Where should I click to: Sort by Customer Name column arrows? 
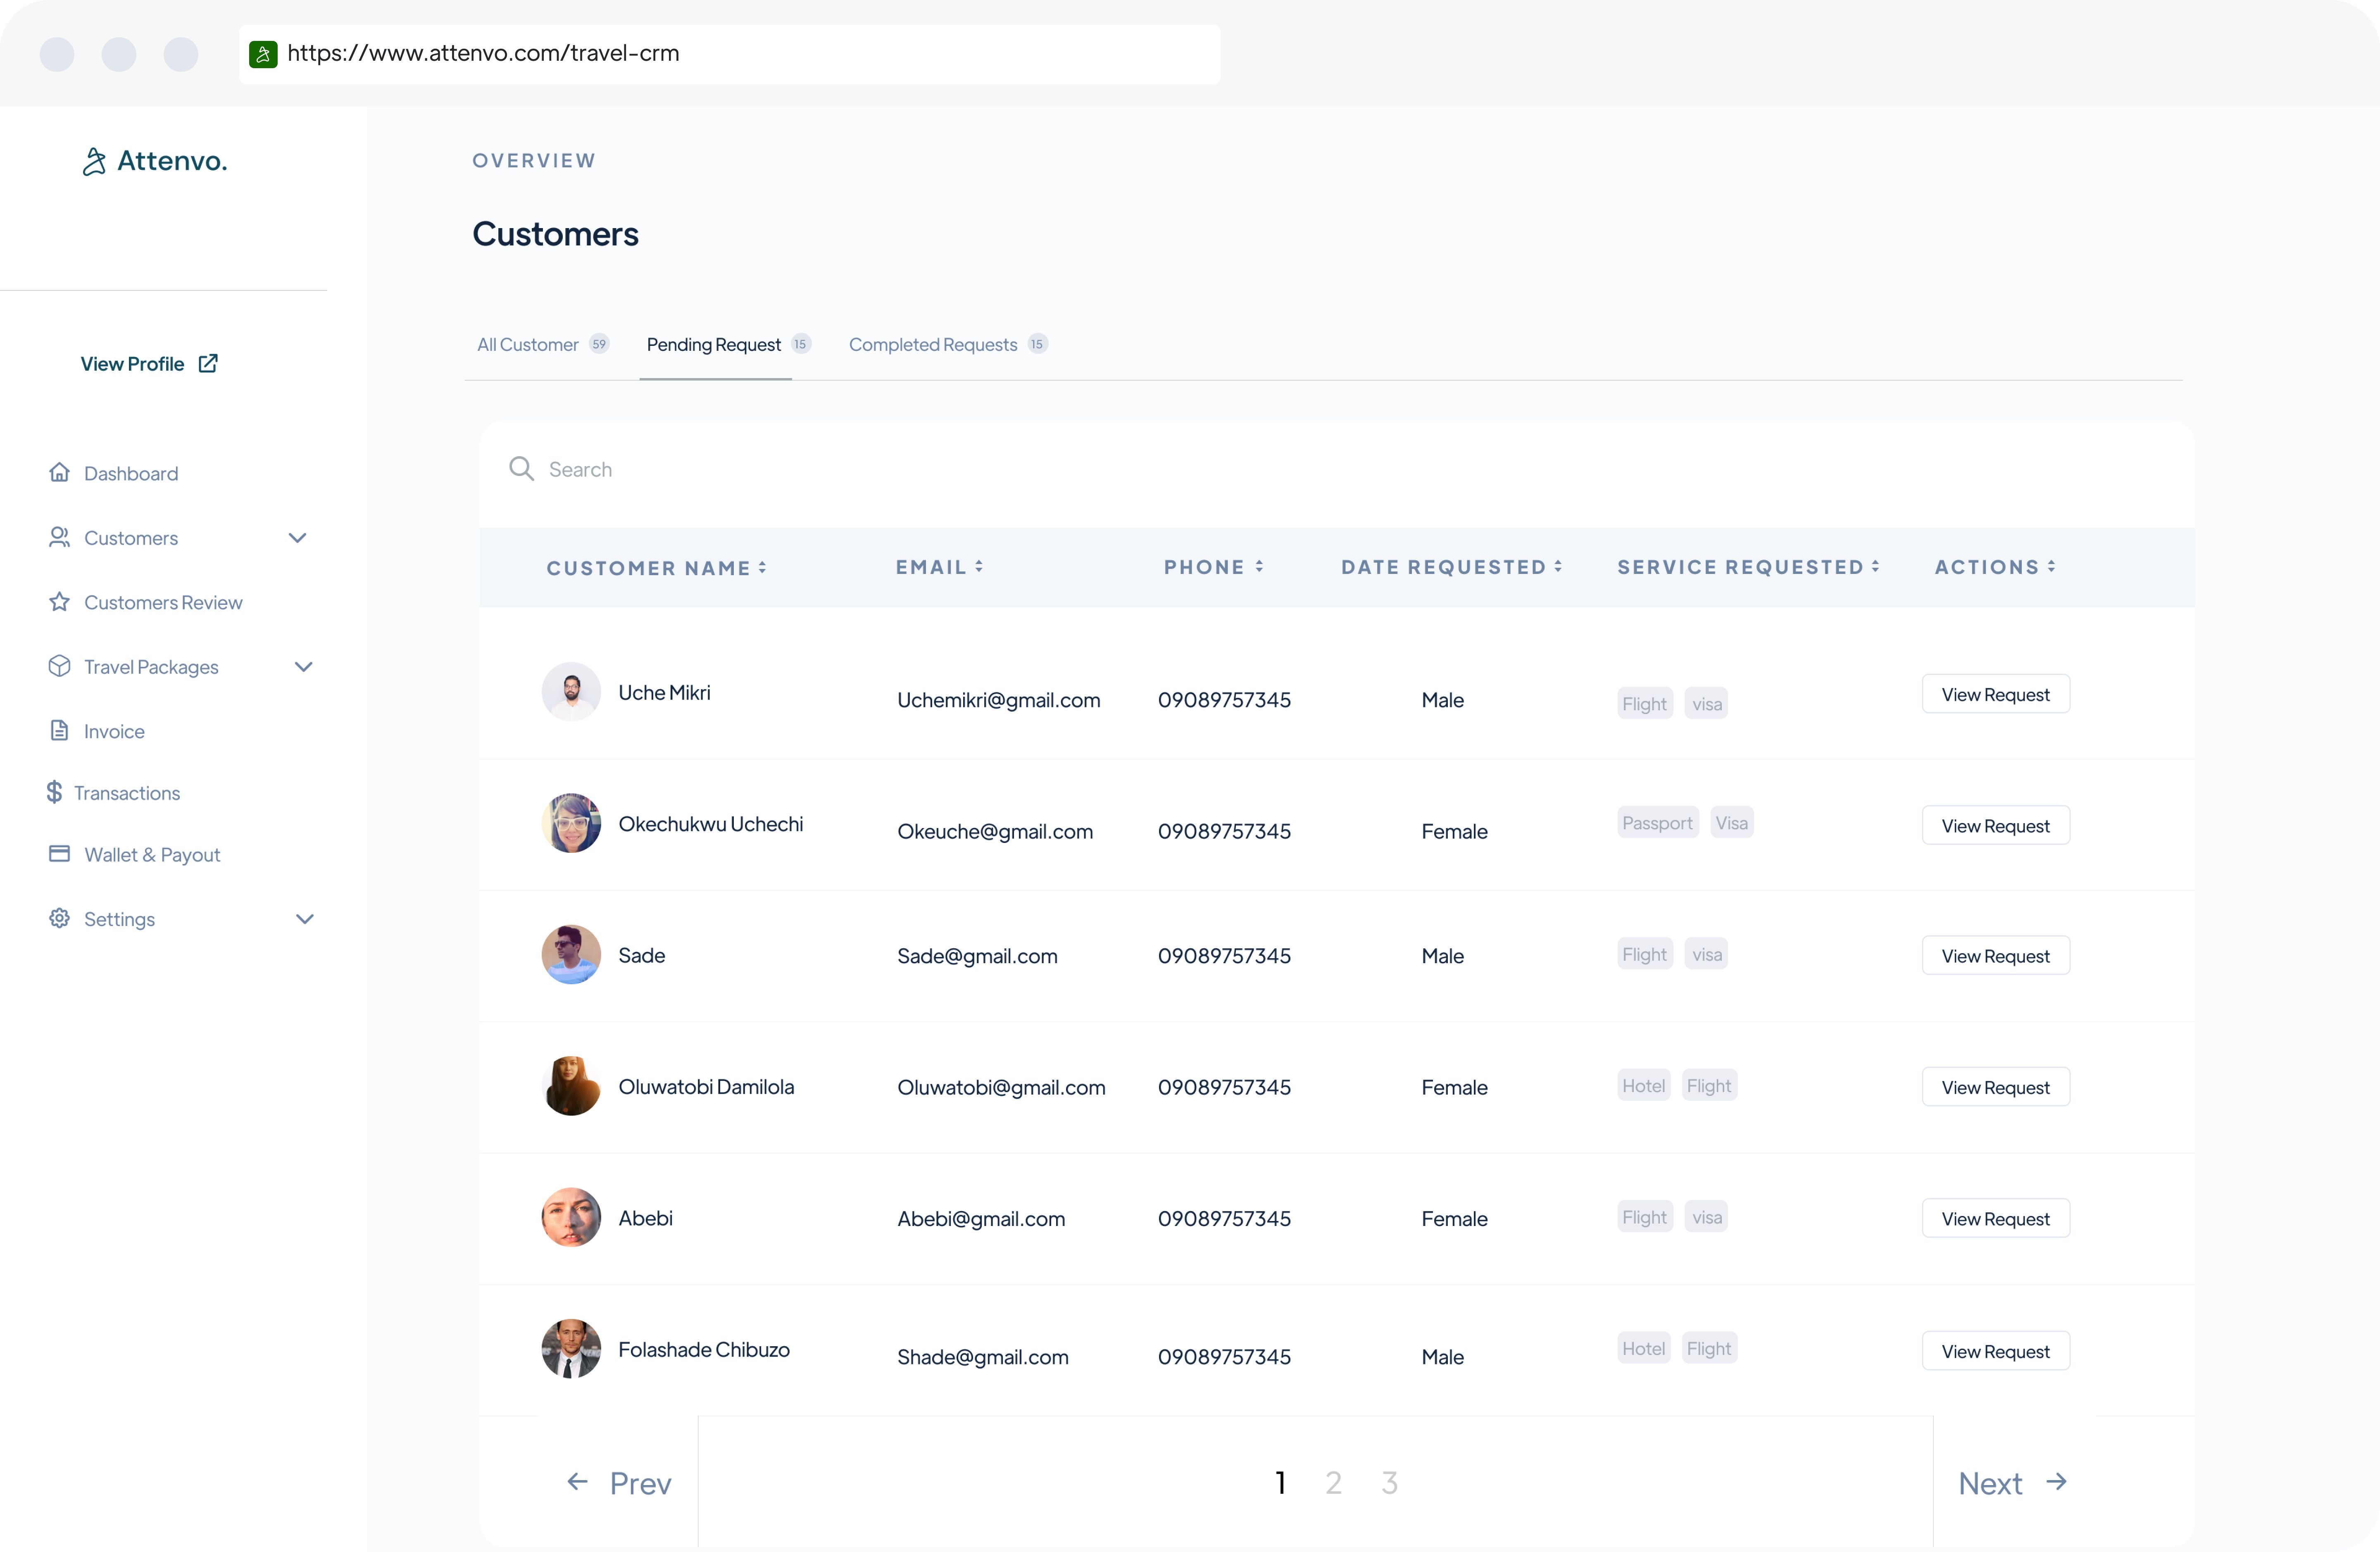[x=762, y=567]
